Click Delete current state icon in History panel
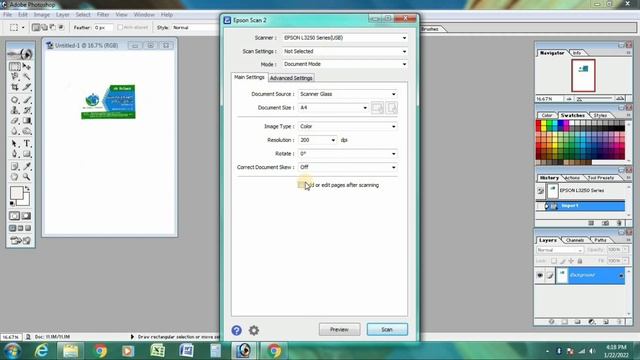 click(x=619, y=223)
